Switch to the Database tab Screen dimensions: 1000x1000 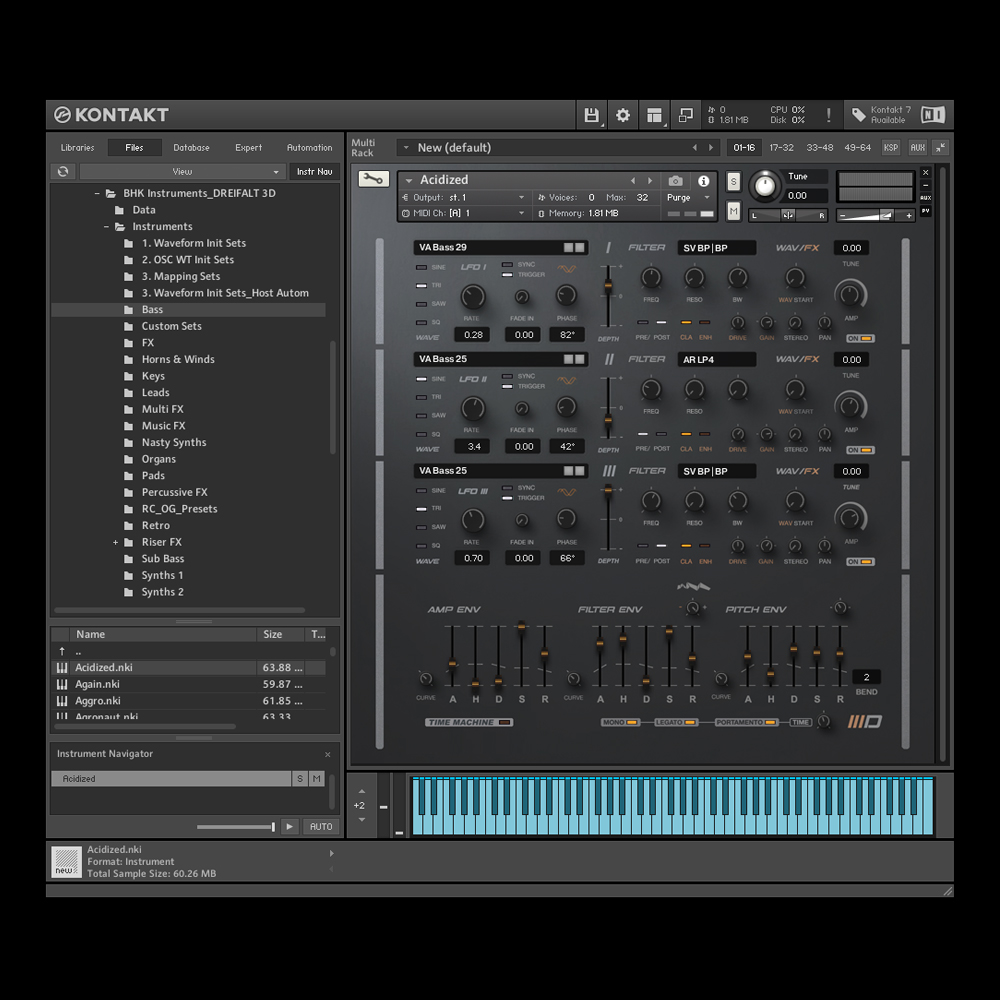[191, 148]
